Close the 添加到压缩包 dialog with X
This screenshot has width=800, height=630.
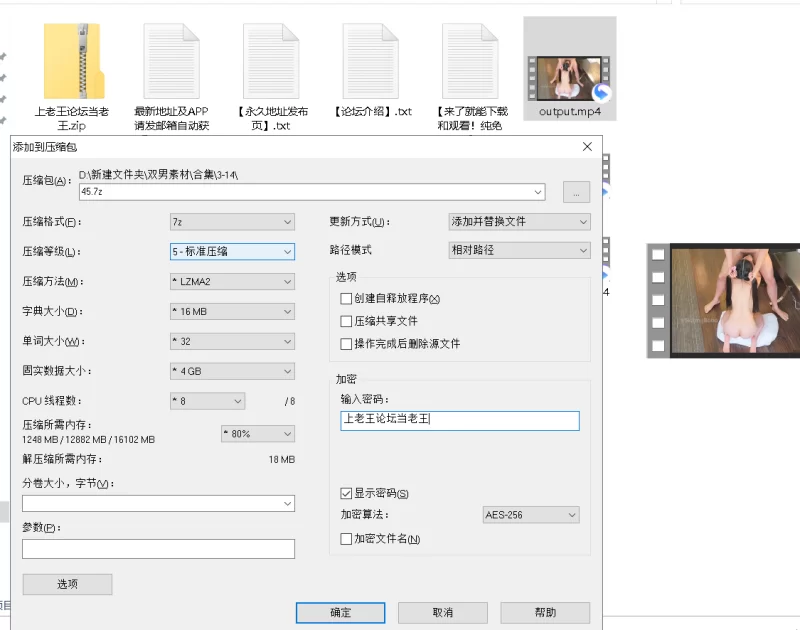pyautogui.click(x=587, y=147)
